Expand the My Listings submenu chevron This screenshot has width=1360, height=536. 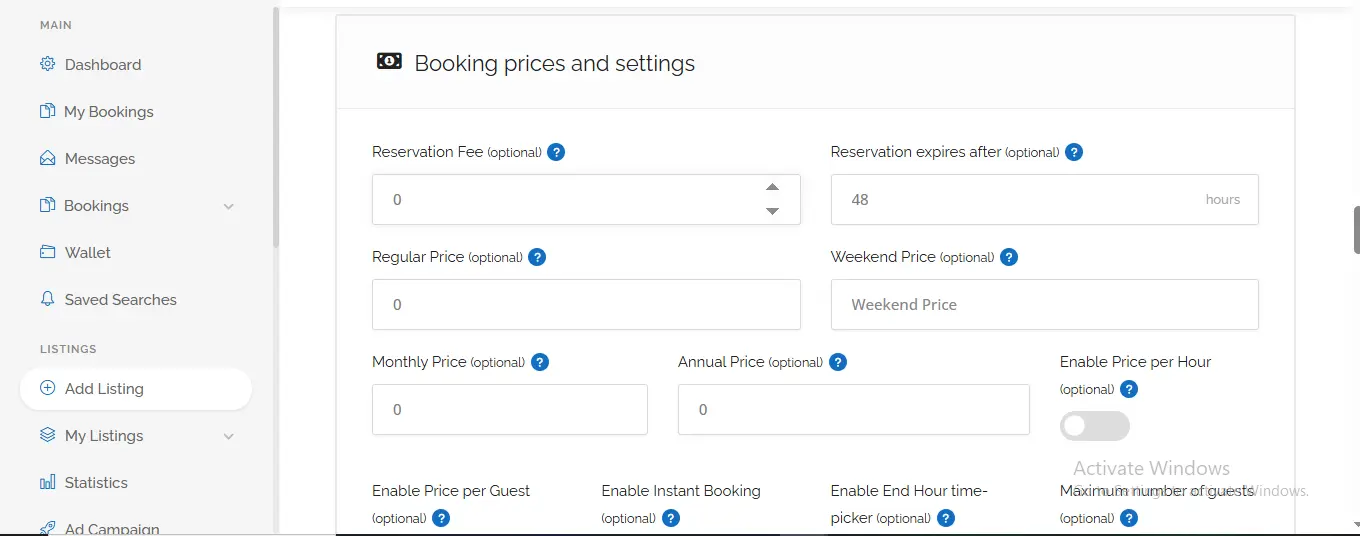click(228, 436)
